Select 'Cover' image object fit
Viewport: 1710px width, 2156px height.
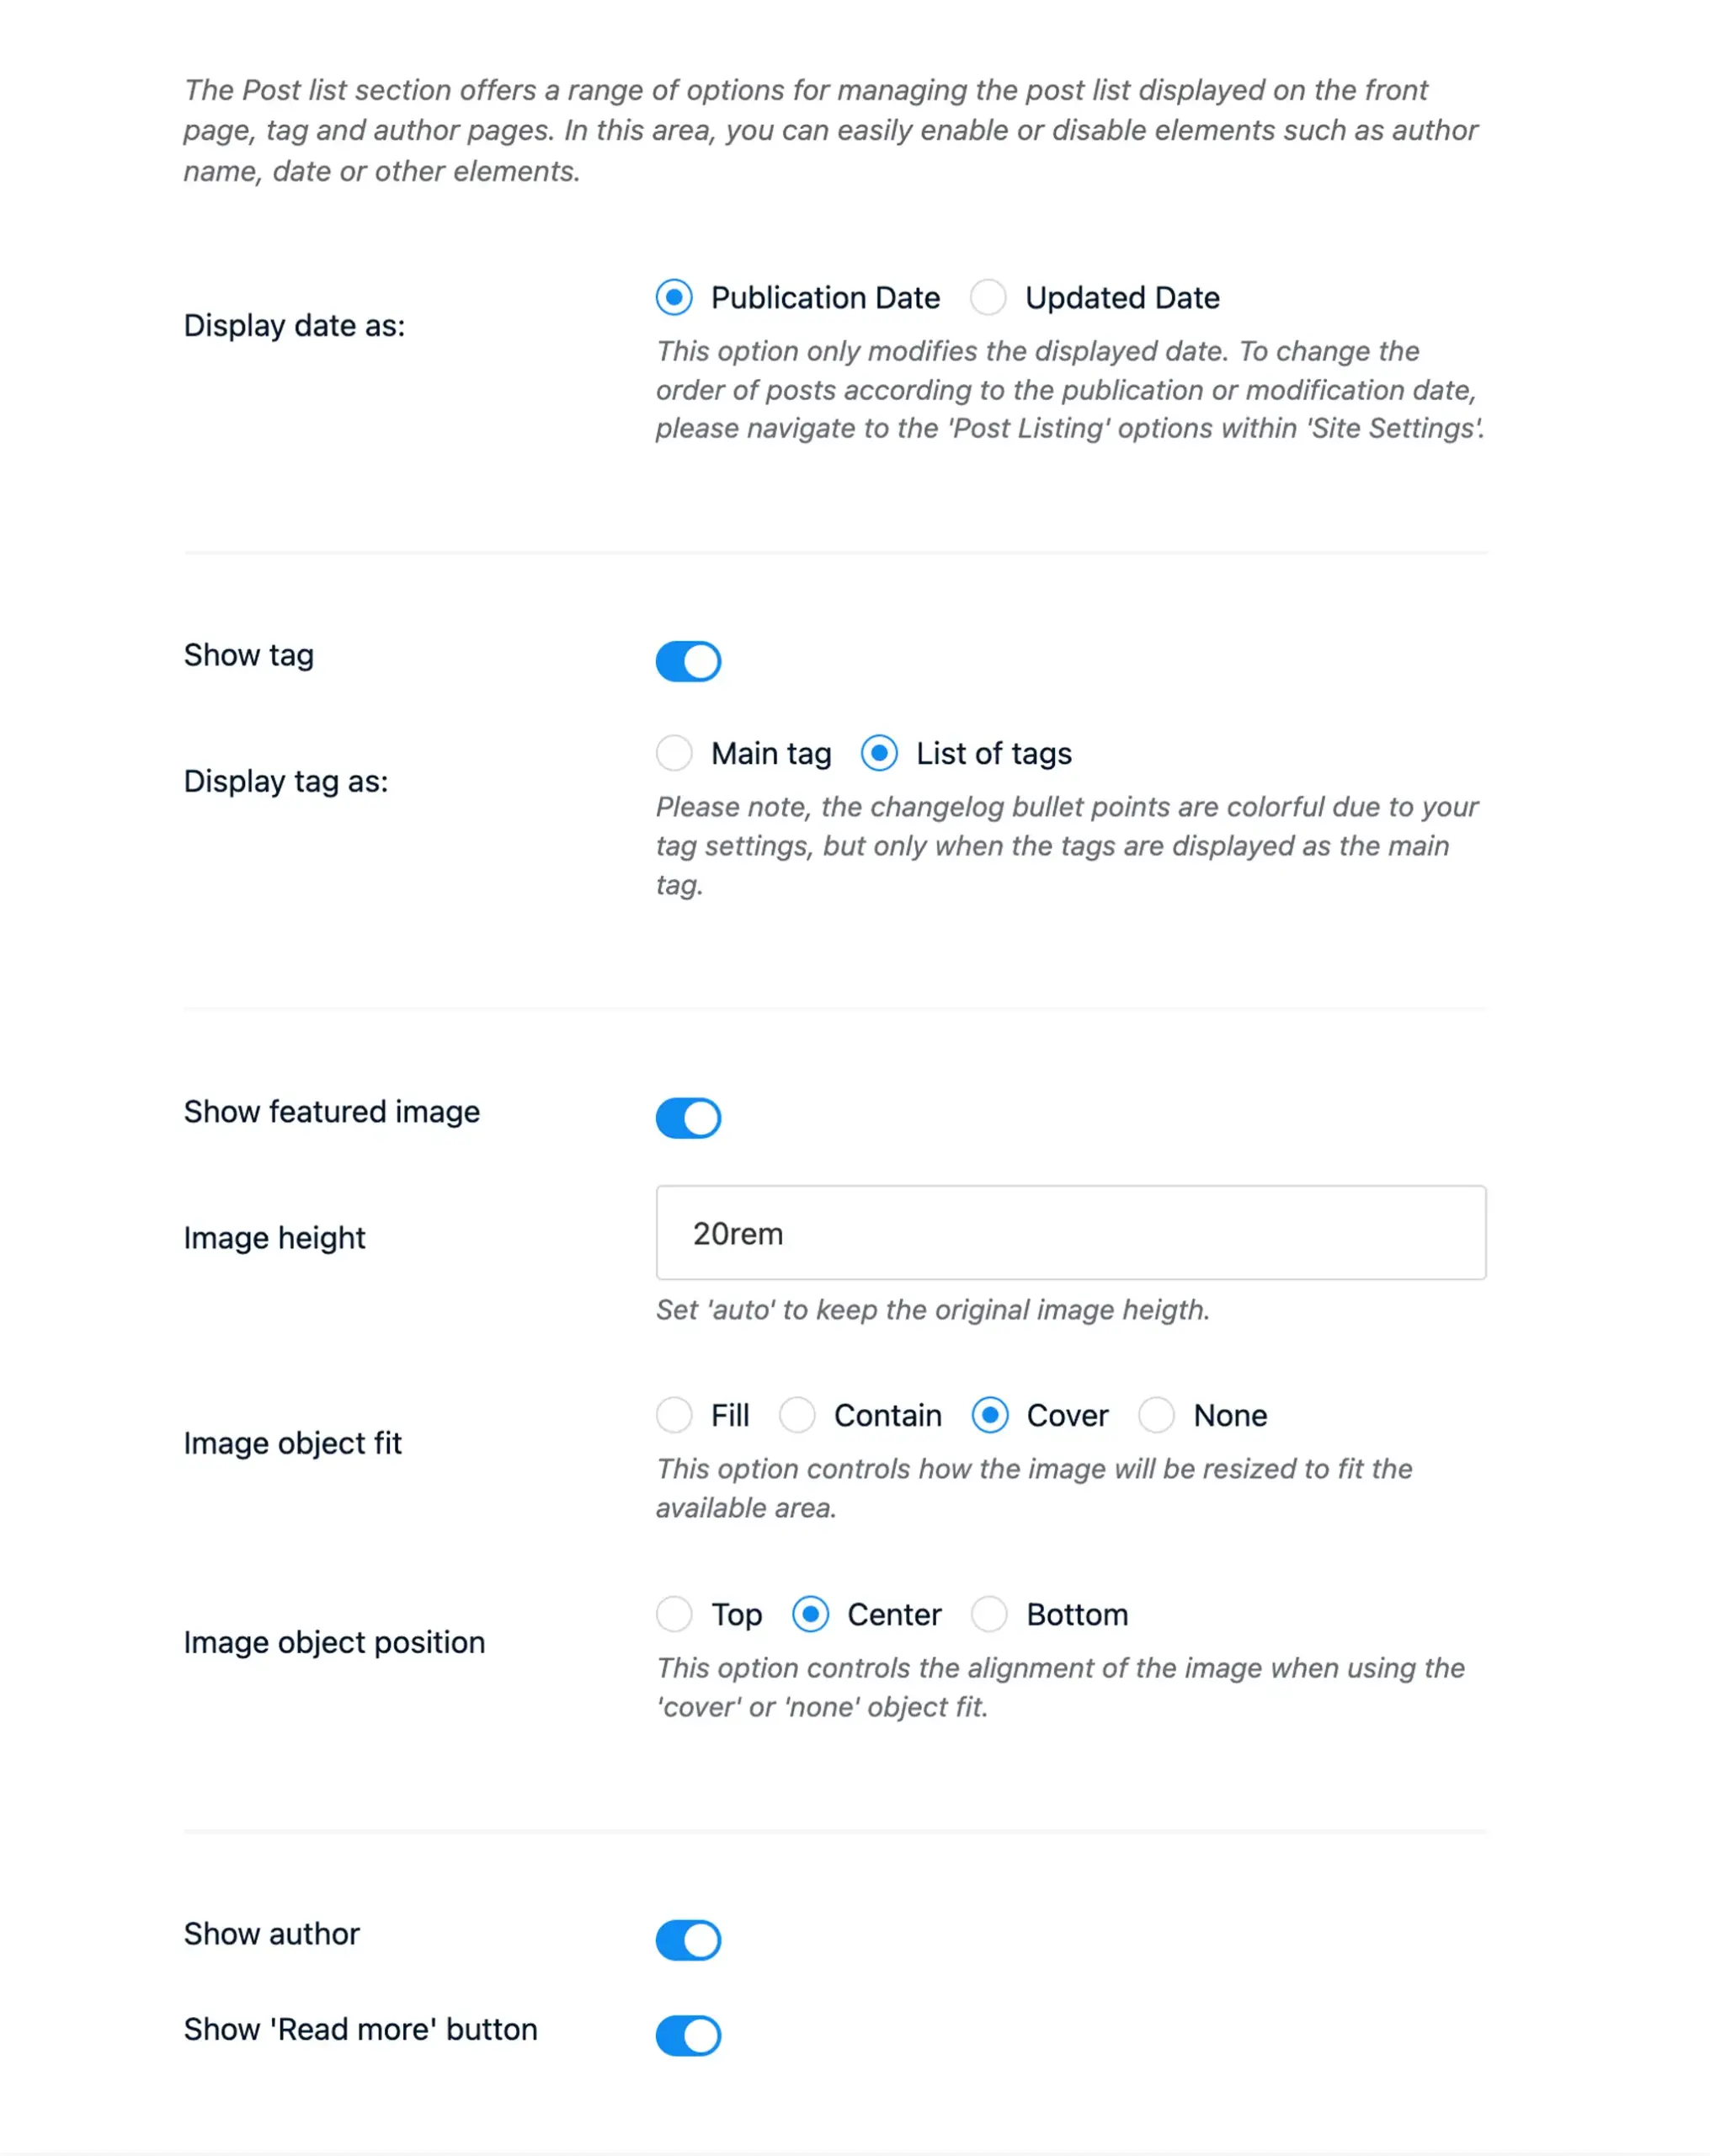[x=990, y=1415]
